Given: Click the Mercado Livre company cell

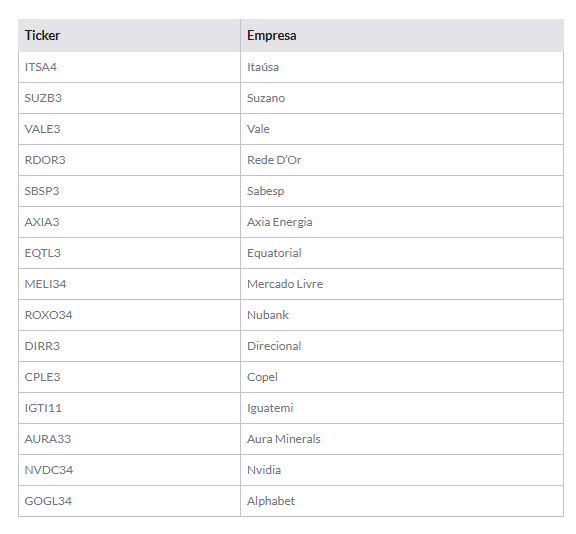Looking at the screenshot, I should click(x=402, y=284).
